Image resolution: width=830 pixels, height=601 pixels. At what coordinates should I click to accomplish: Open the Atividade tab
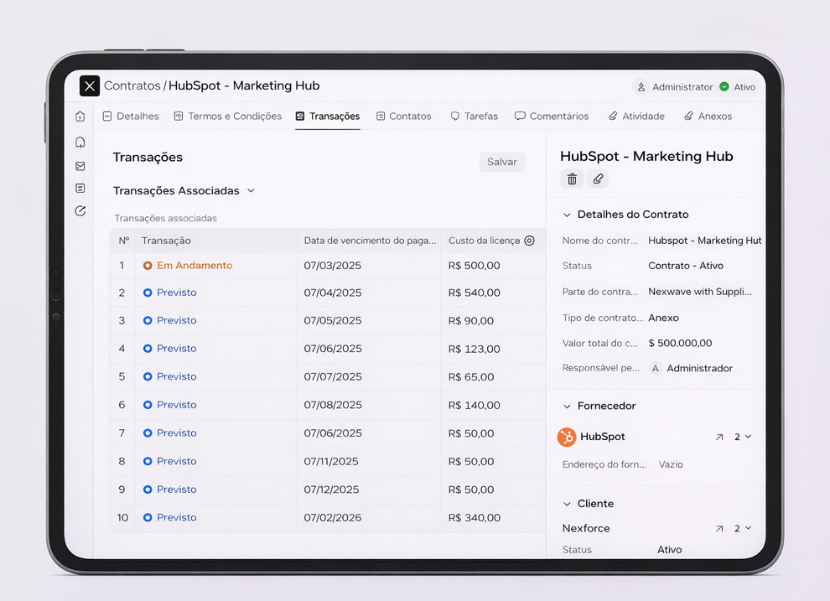[636, 116]
